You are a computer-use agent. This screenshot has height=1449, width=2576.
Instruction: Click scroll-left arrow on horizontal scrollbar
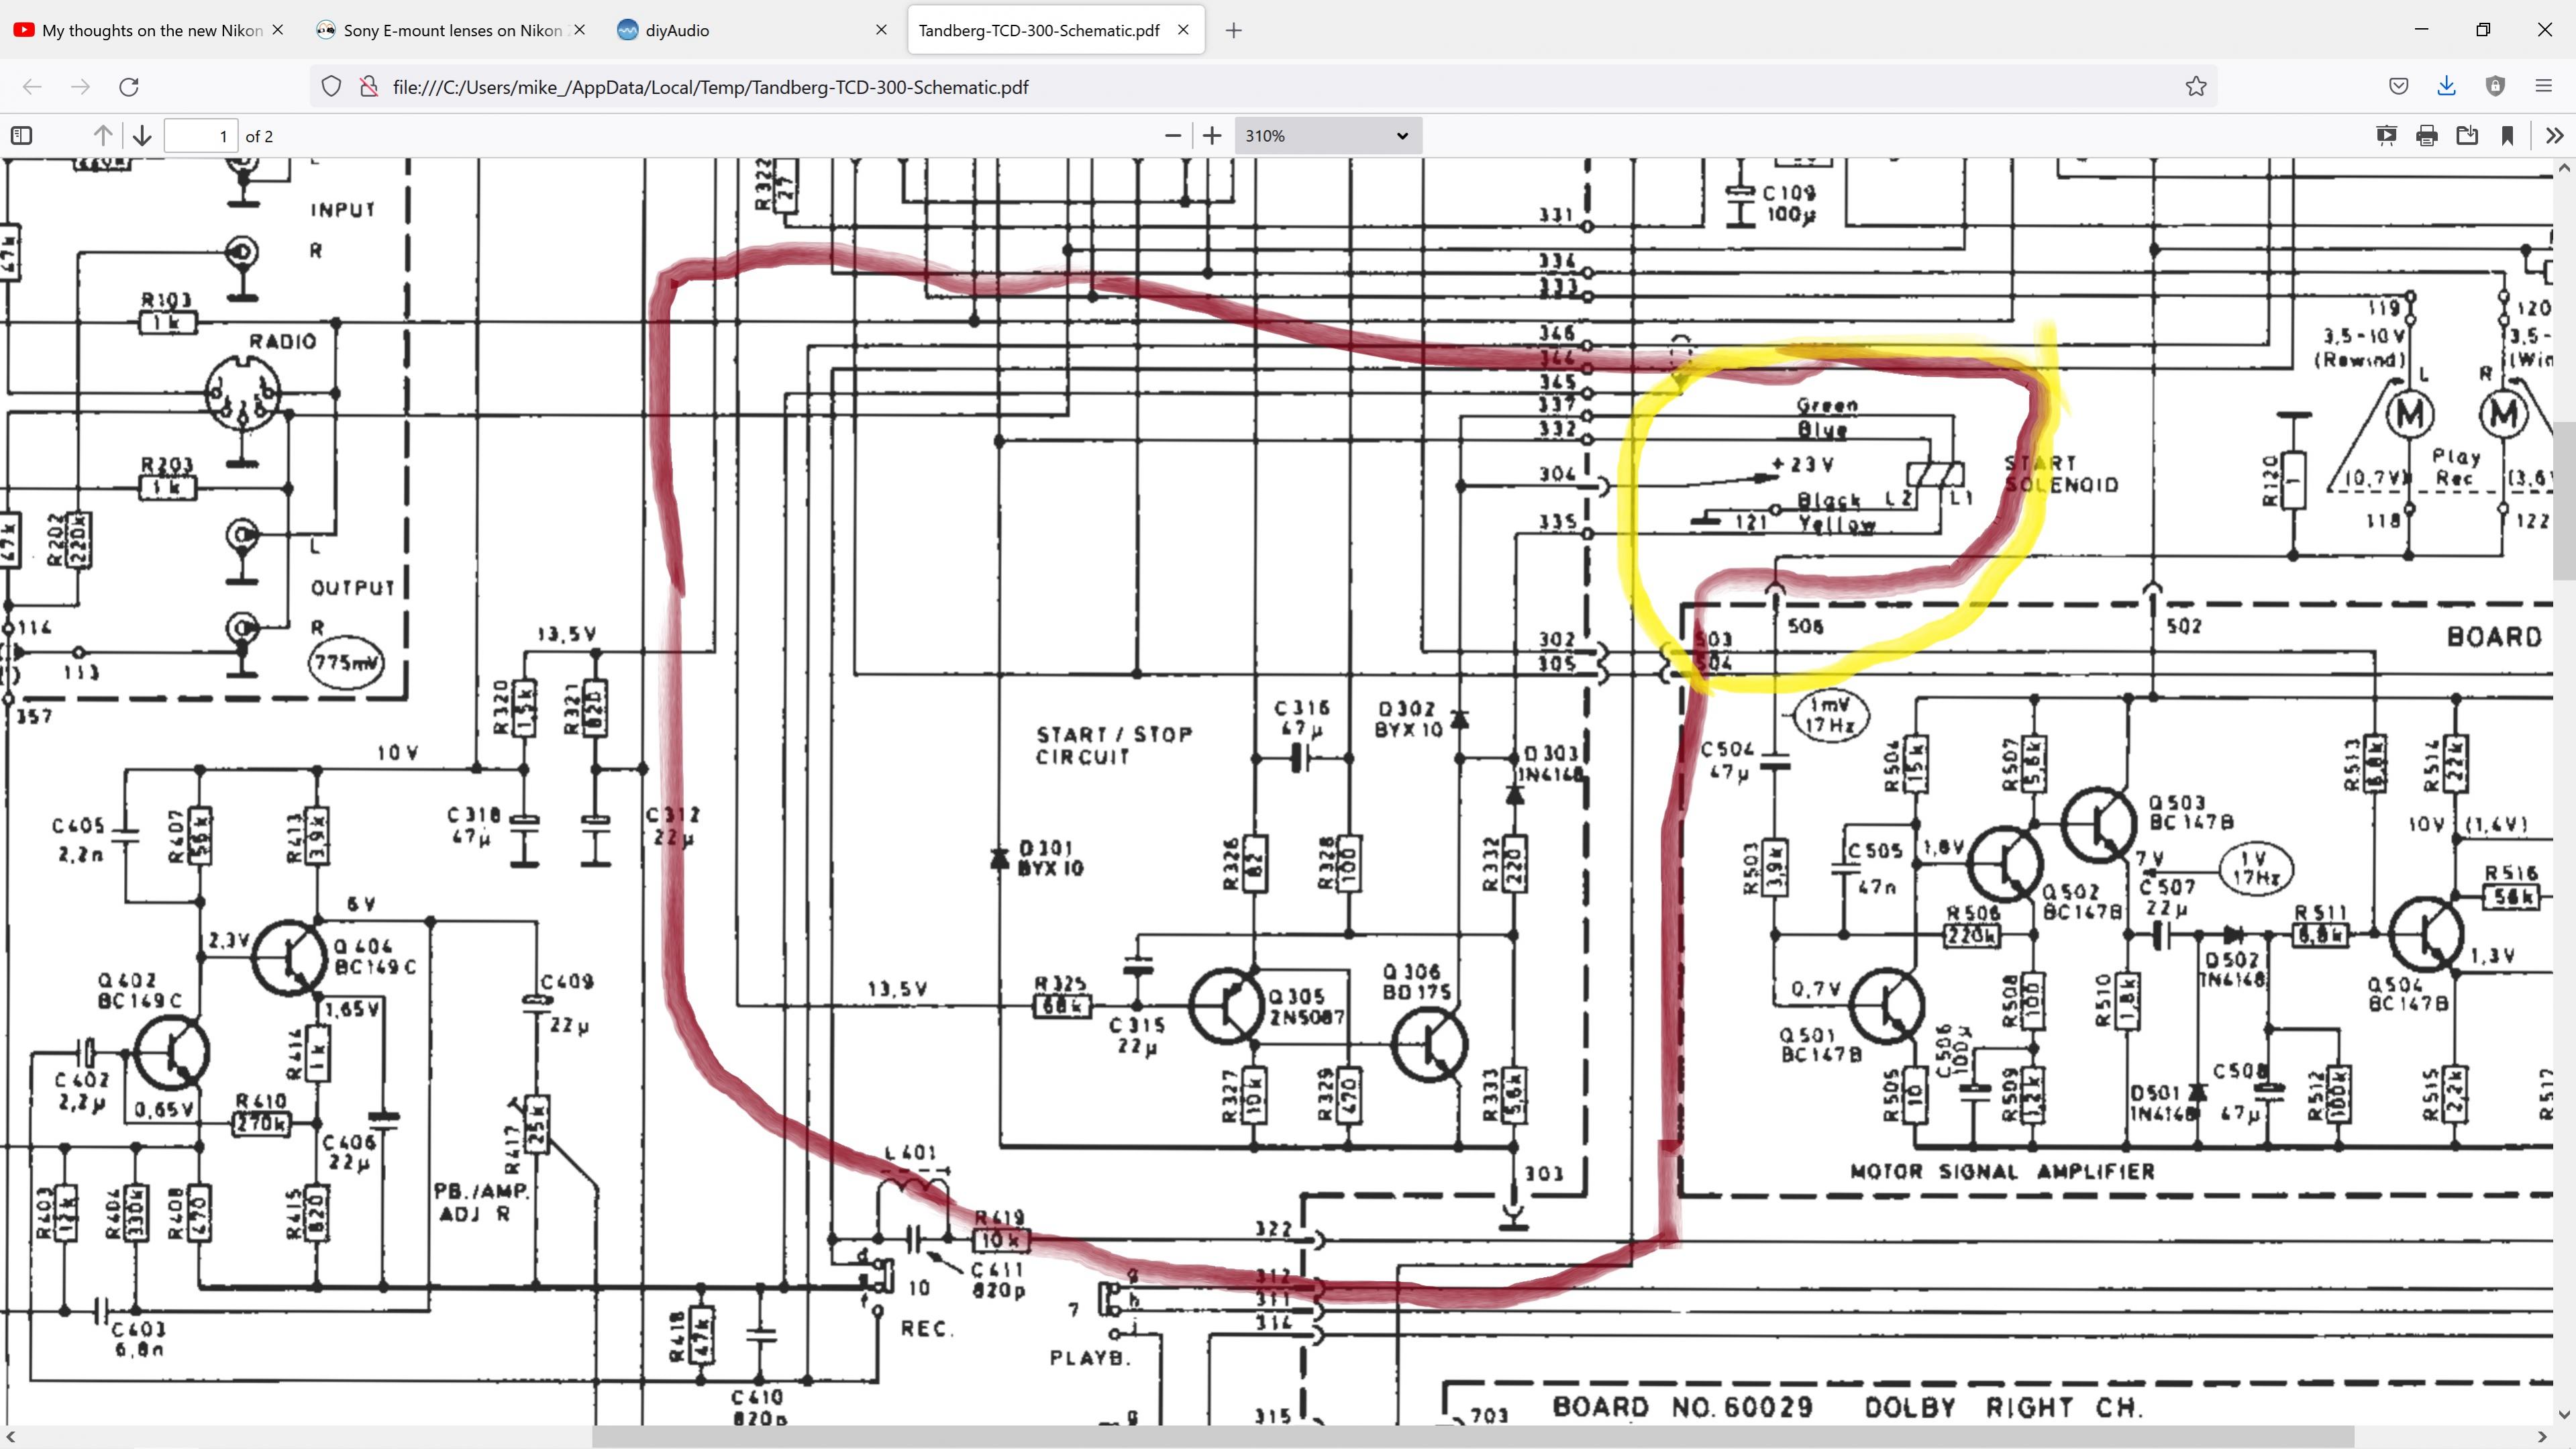10,1437
